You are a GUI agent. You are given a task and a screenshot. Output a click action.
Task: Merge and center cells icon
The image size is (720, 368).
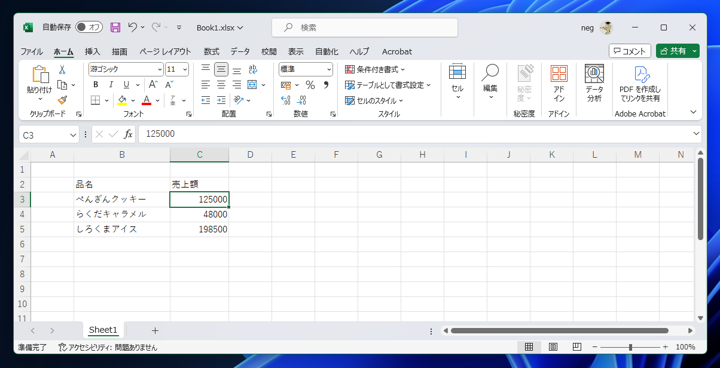252,85
